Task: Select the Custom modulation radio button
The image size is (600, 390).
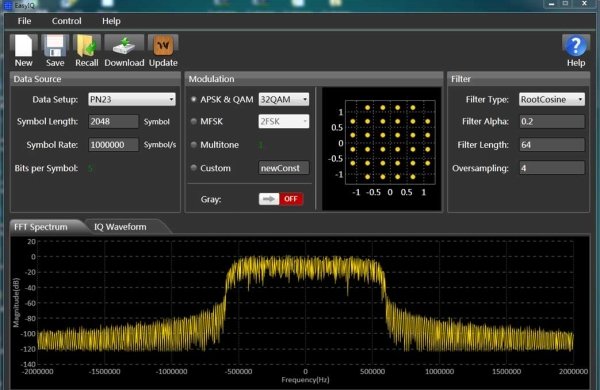Action: coord(194,168)
